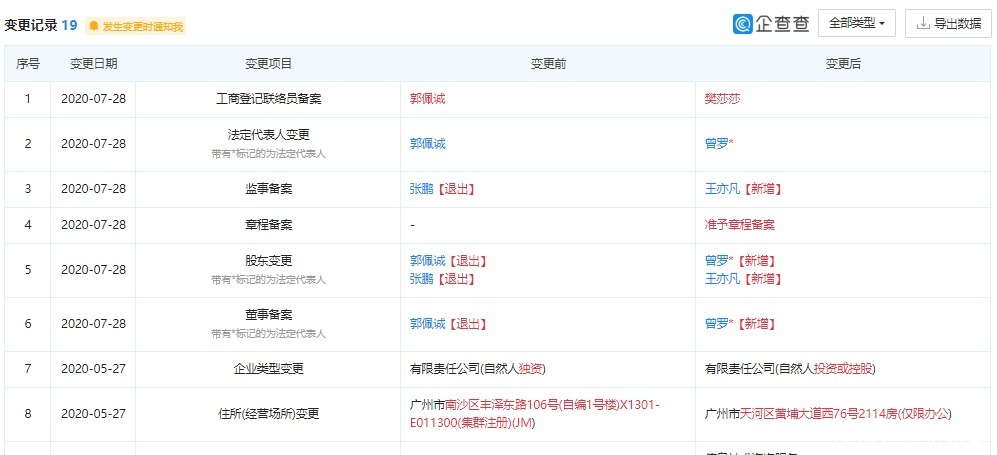This screenshot has width=997, height=455.
Task: Click sequence number 4
Action: (x=27, y=224)
